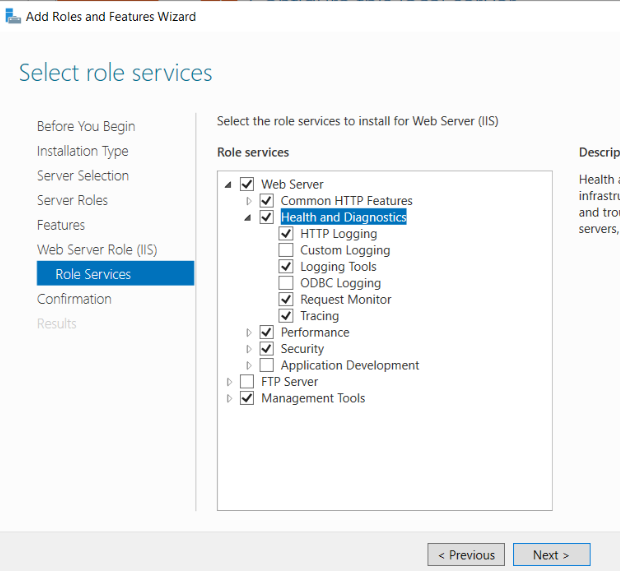The width and height of the screenshot is (620, 571).
Task: Open the Web Server Role (IIS) step
Action: (97, 250)
